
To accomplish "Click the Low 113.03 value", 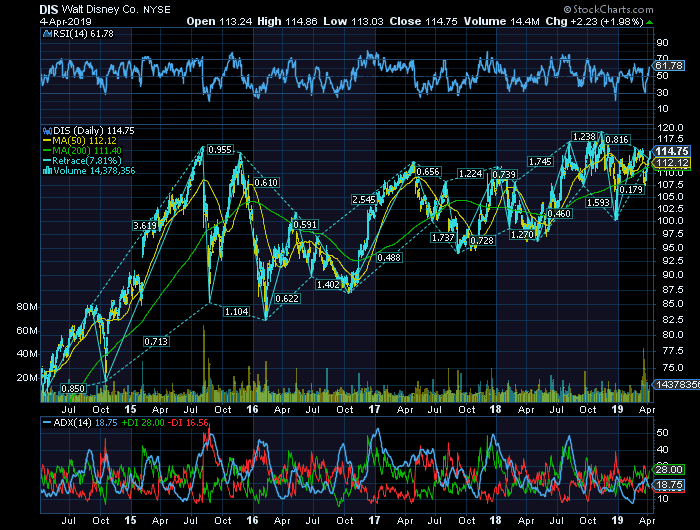I will tap(354, 21).
